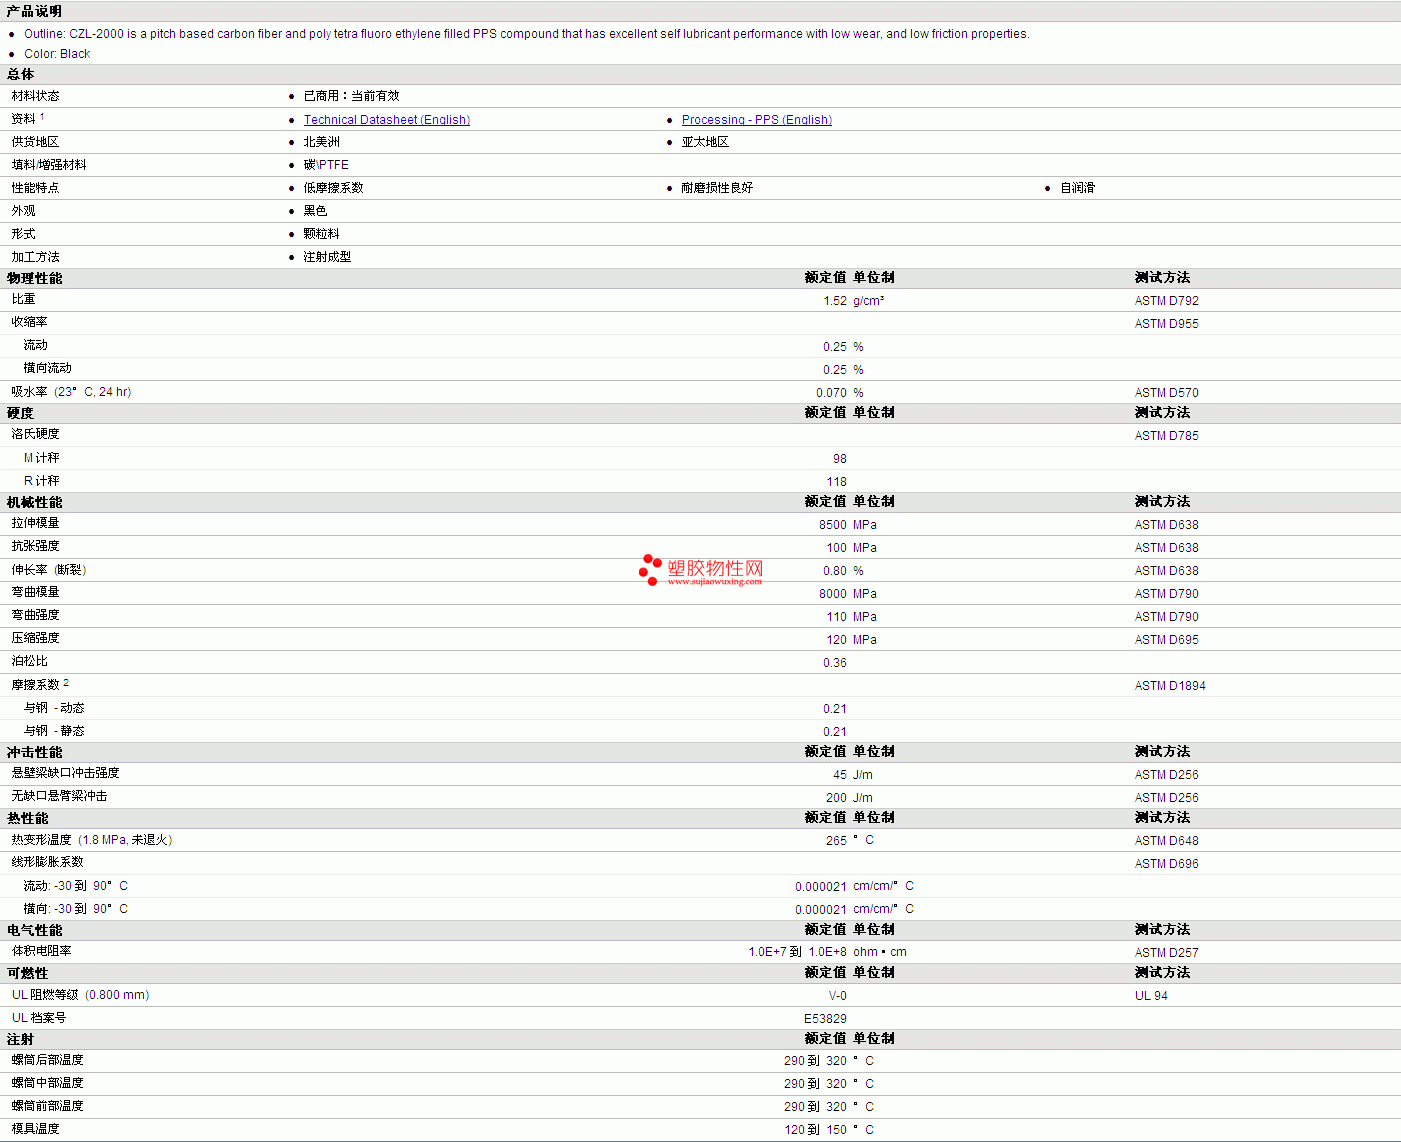Click the ASTM D792 test method
The image size is (1401, 1142).
coord(1166,301)
